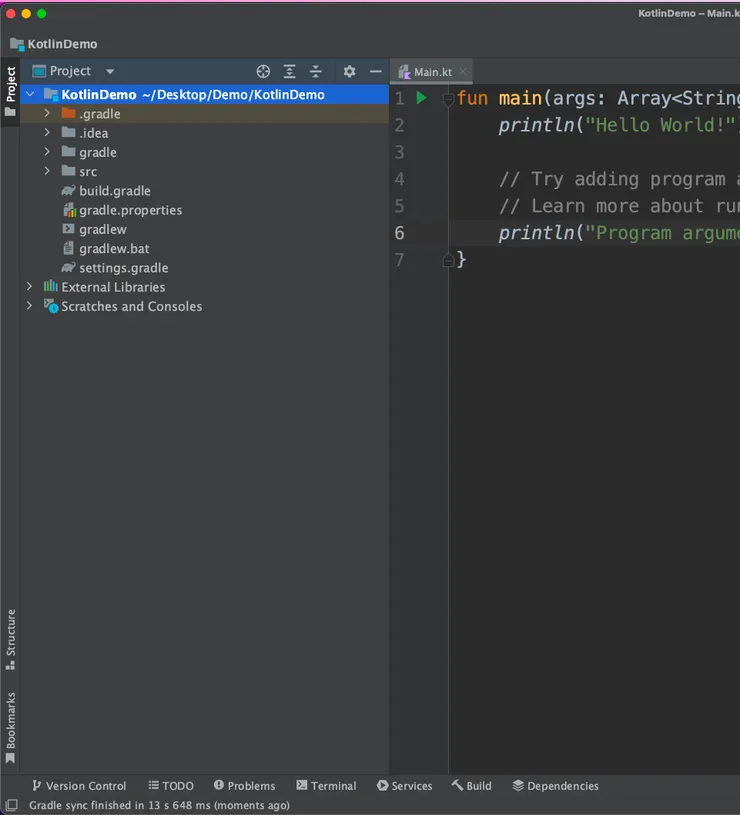This screenshot has width=740, height=815.
Task: Open the Build tool window
Action: click(471, 785)
